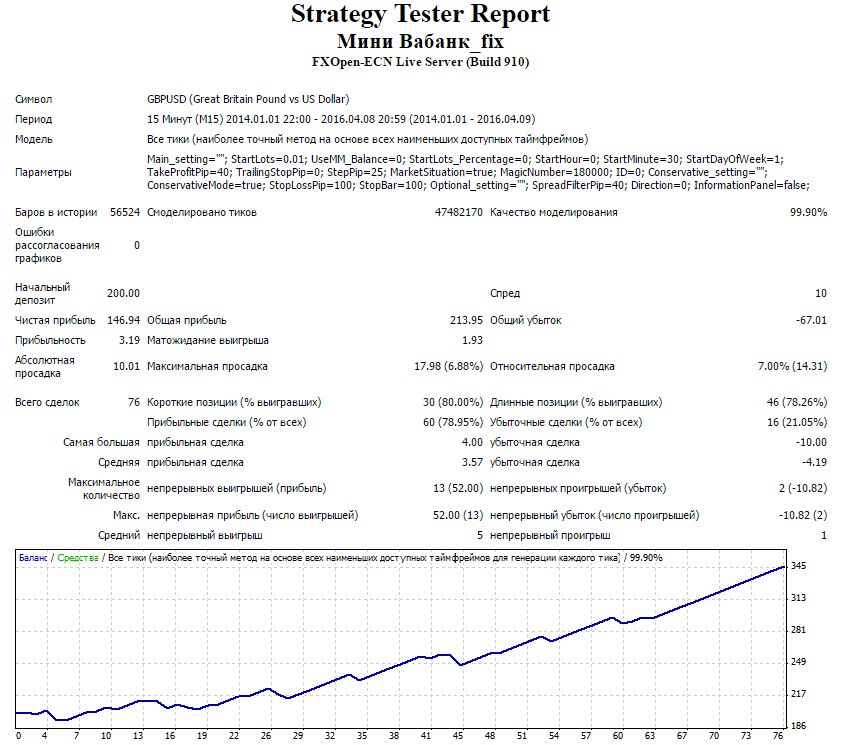Click the 186 axis label on chart
The width and height of the screenshot is (854, 745).
pyautogui.click(x=798, y=725)
